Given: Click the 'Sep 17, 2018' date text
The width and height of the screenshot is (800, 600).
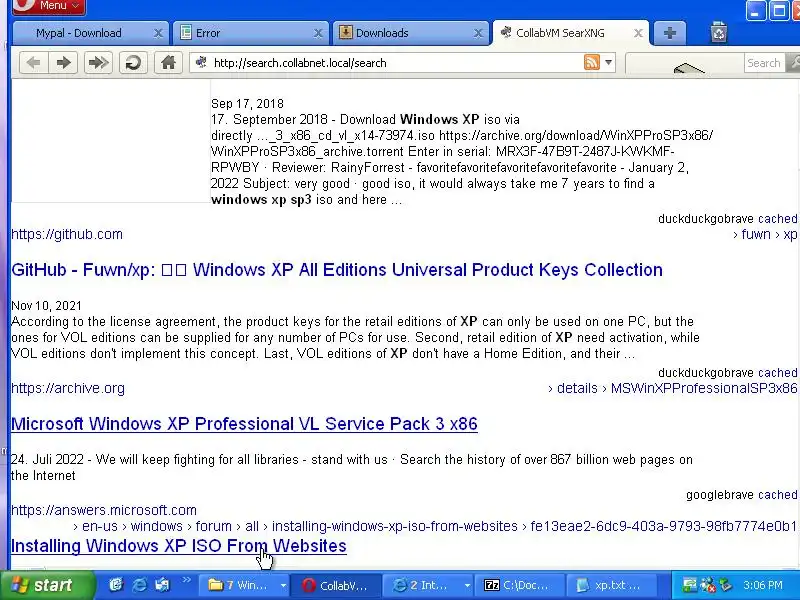Looking at the screenshot, I should point(247,104).
